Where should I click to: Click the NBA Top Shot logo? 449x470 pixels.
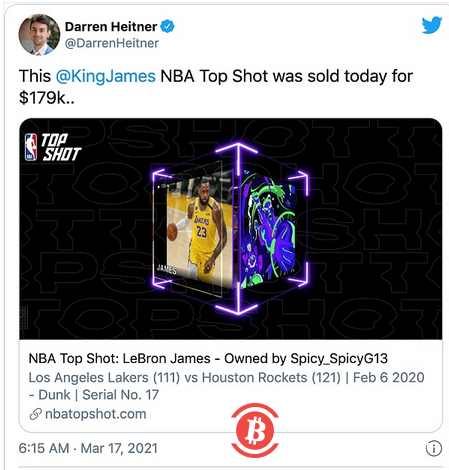tap(52, 147)
